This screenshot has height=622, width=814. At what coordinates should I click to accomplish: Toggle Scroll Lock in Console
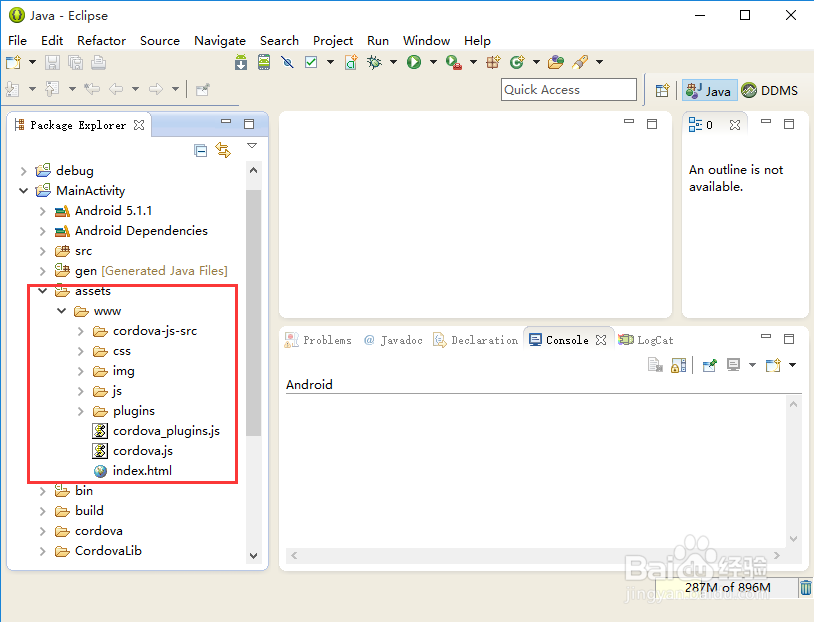point(679,366)
